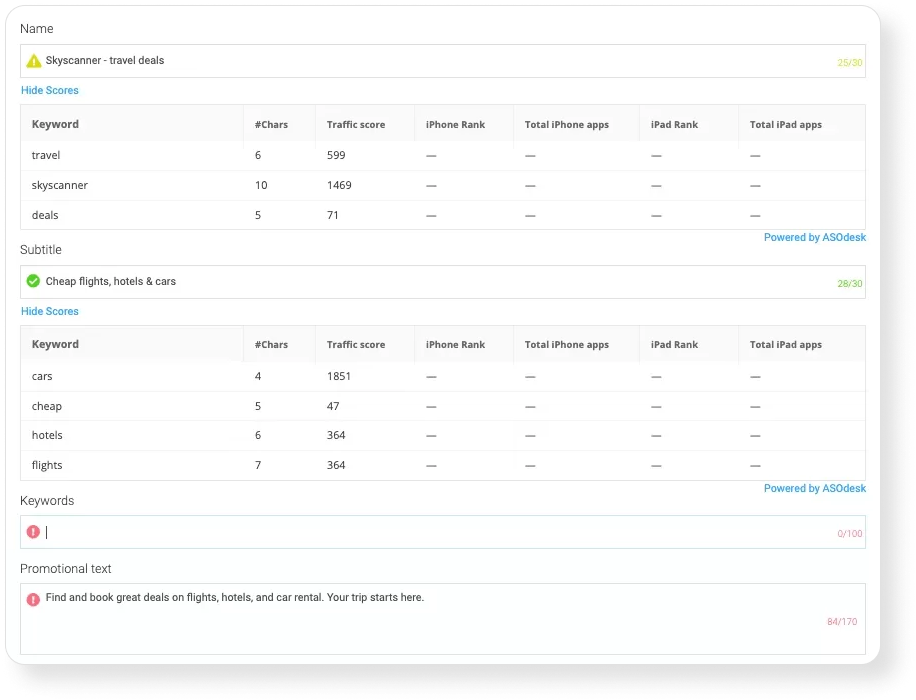The height and width of the screenshot is (700, 916).
Task: Click the 28/30 character counter in Subtitle
Action: coord(849,283)
